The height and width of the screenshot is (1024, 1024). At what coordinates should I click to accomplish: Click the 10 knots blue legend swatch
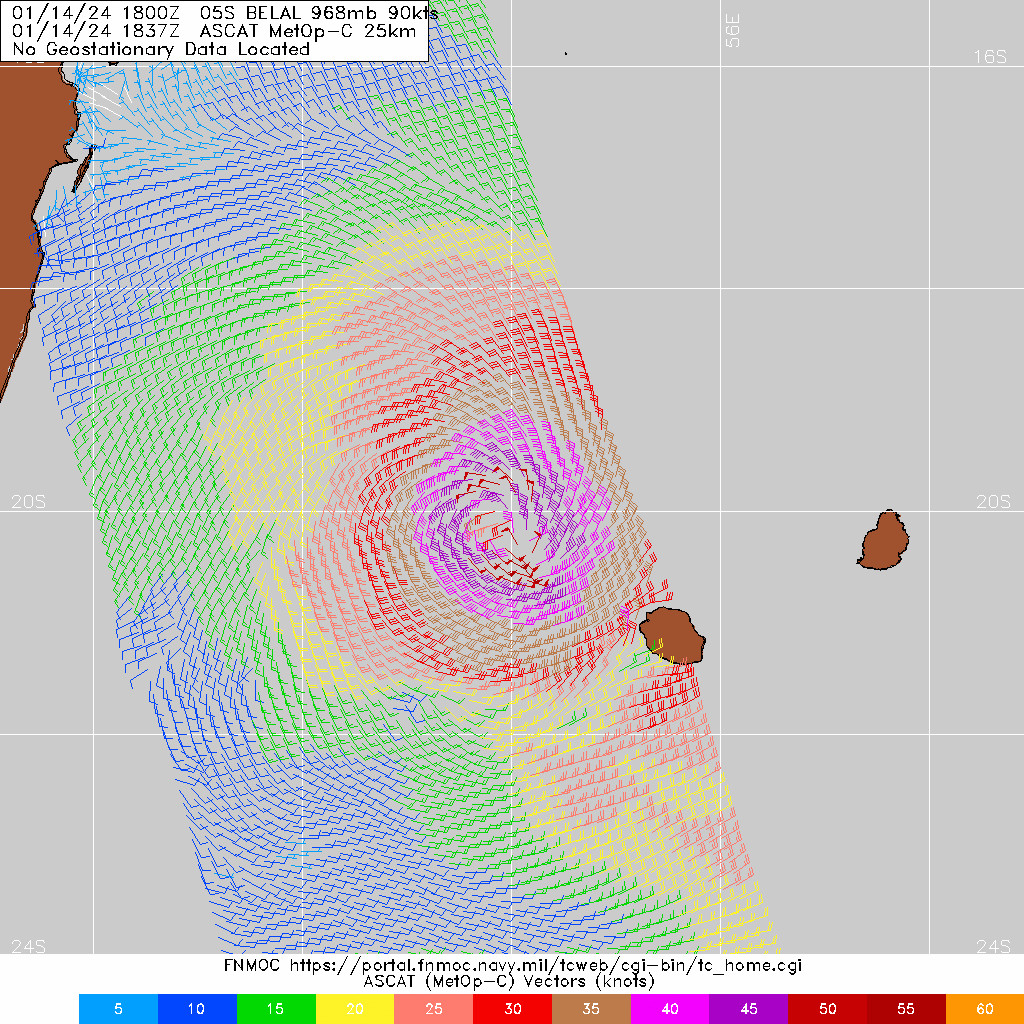[x=197, y=1008]
